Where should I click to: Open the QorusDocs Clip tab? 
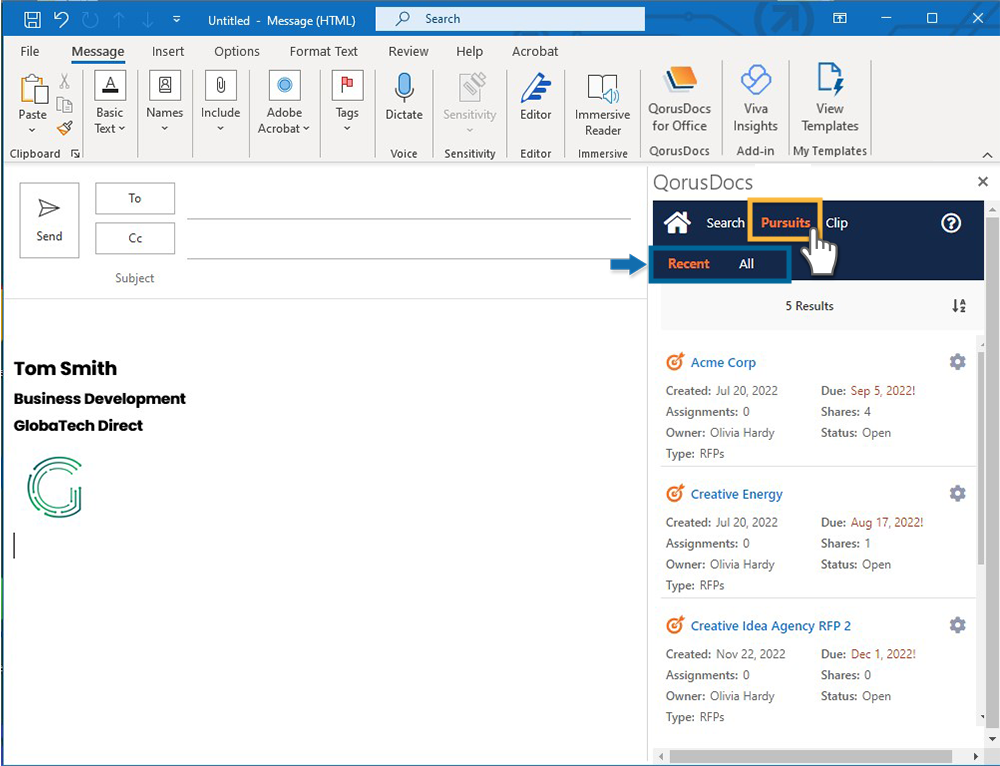836,223
